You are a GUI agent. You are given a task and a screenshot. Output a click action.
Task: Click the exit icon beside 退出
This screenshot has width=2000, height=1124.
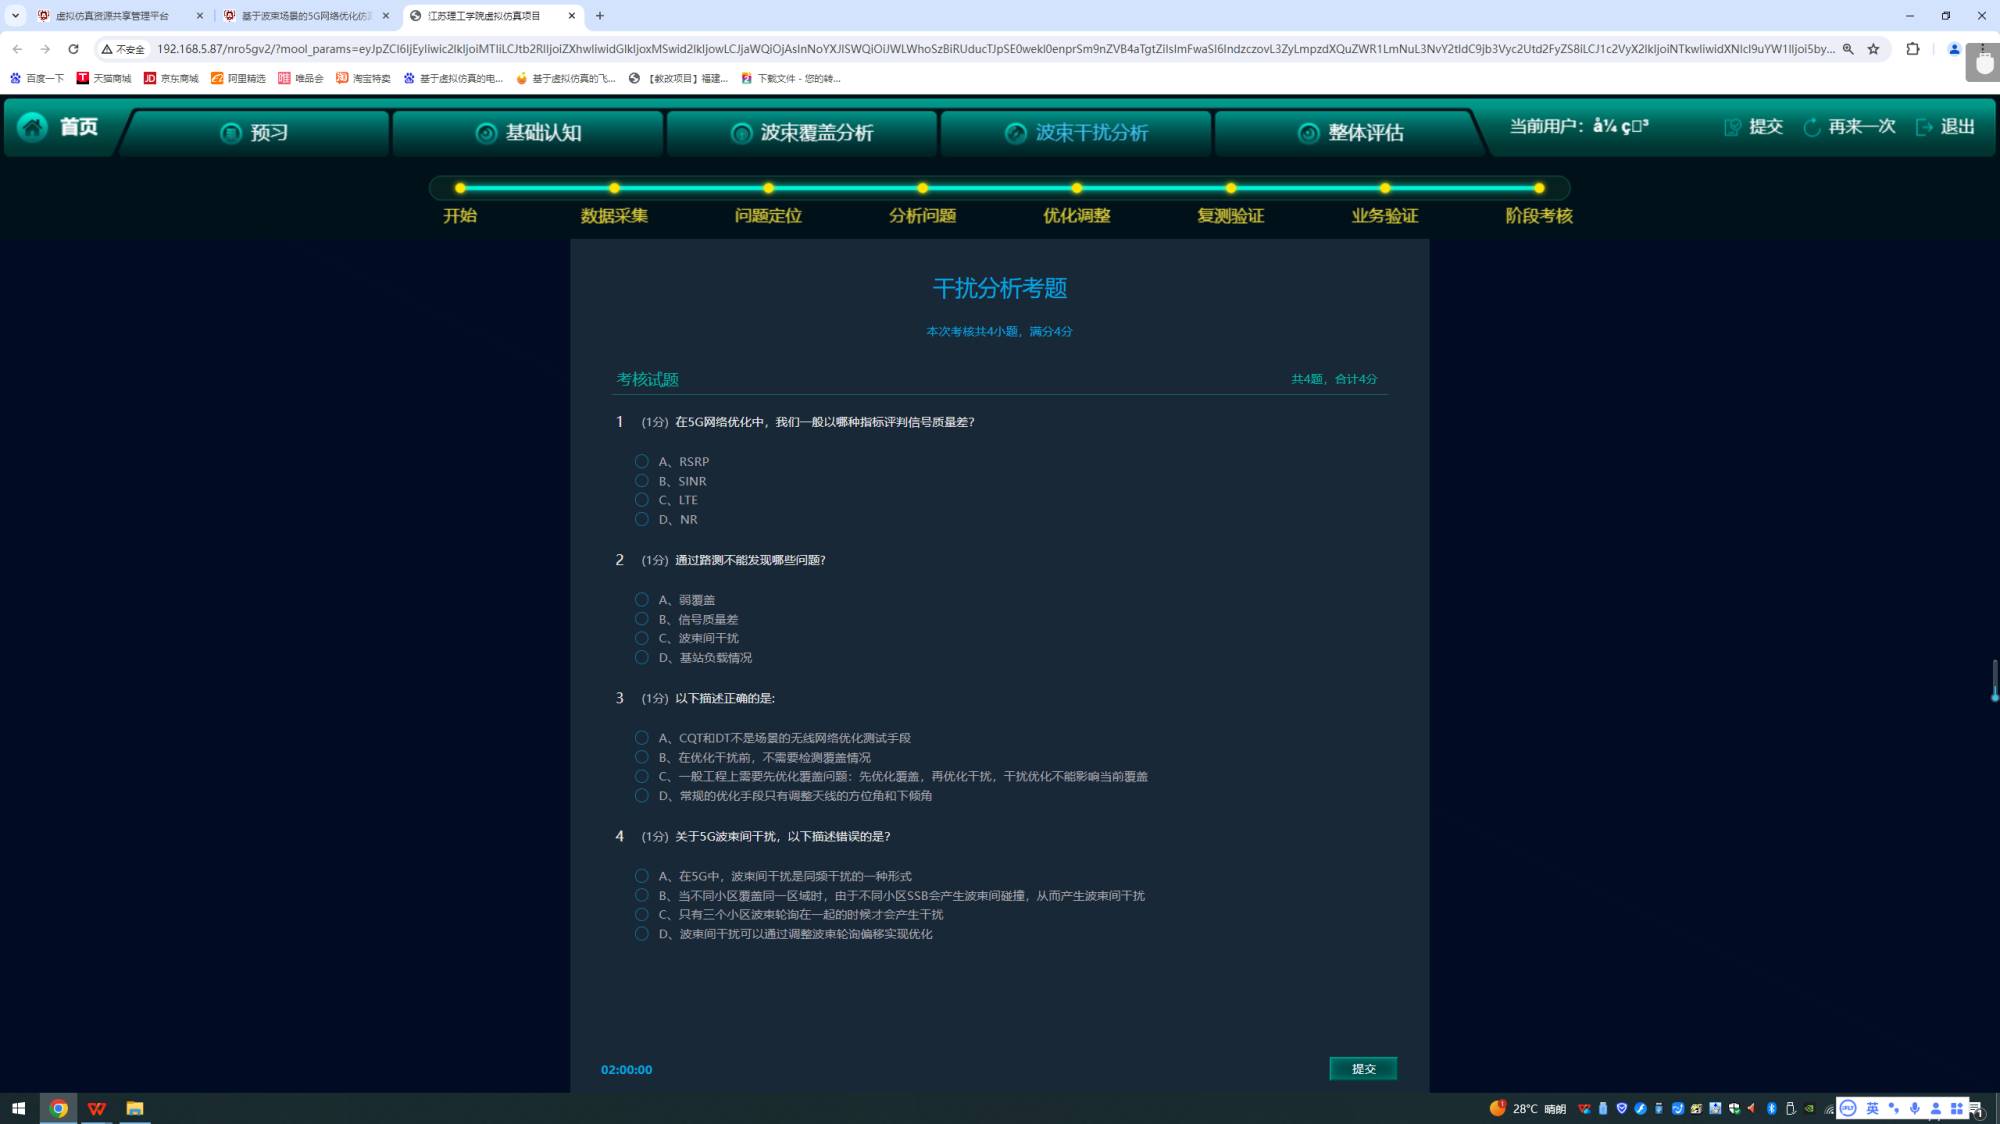(x=1924, y=127)
